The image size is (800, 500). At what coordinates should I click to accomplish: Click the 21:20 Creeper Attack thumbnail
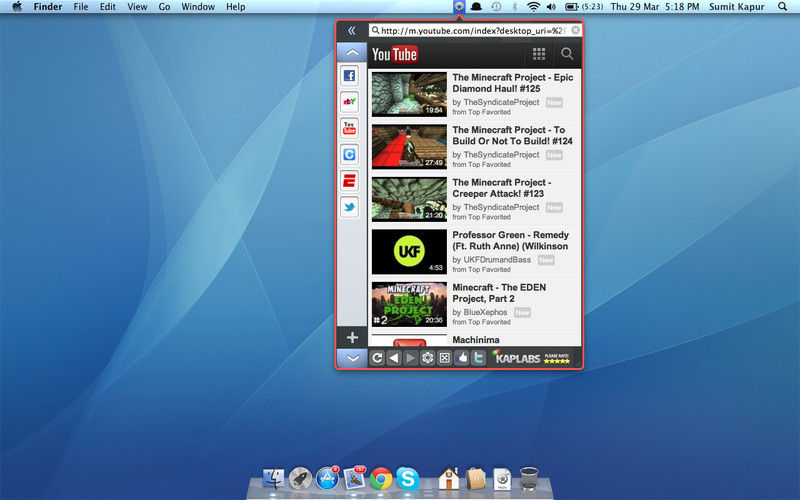[409, 199]
